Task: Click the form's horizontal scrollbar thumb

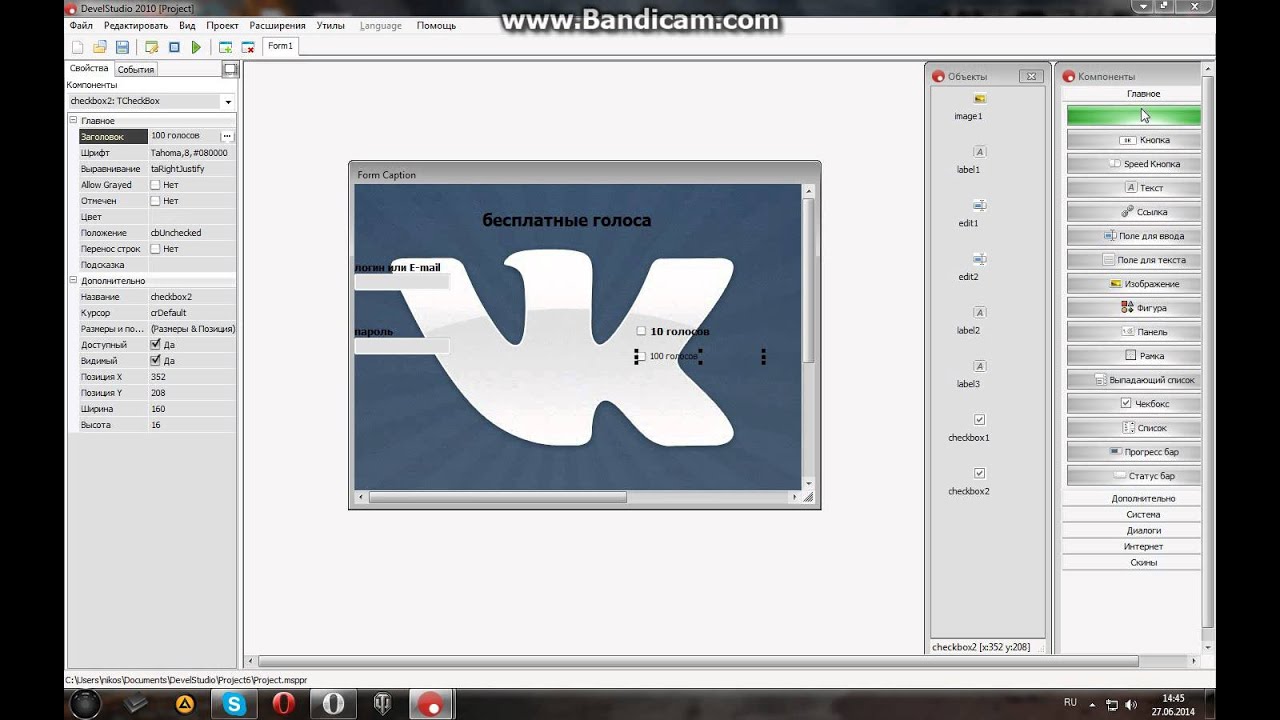Action: (x=497, y=497)
